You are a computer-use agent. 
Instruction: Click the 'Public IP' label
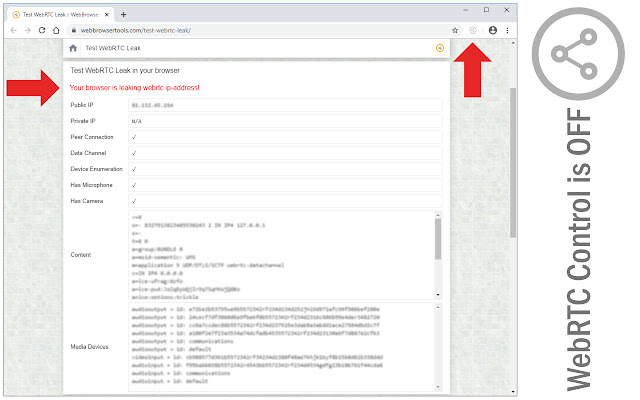click(x=82, y=105)
